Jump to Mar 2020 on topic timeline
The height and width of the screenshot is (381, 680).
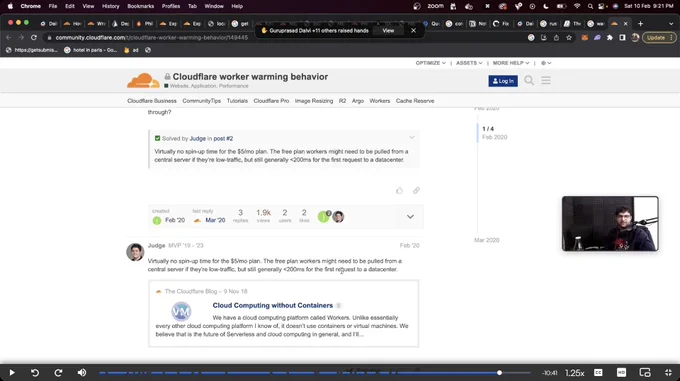pyautogui.click(x=486, y=240)
